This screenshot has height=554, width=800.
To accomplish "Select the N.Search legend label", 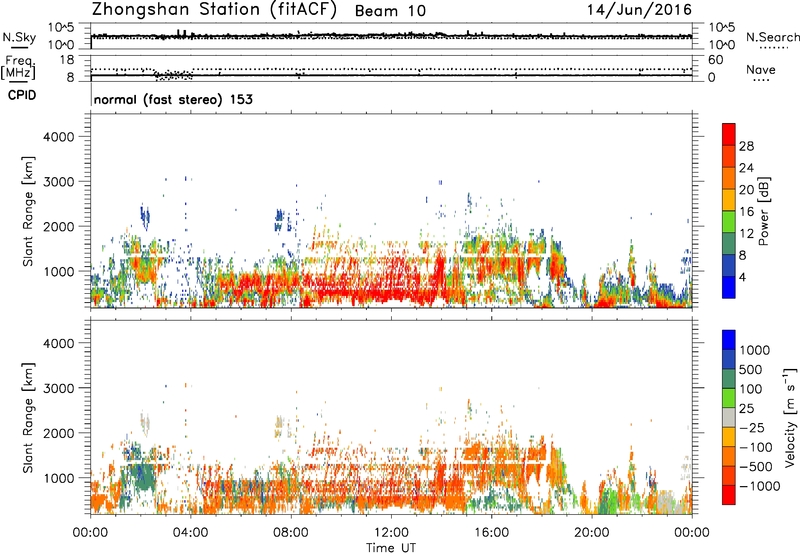I will point(773,37).
